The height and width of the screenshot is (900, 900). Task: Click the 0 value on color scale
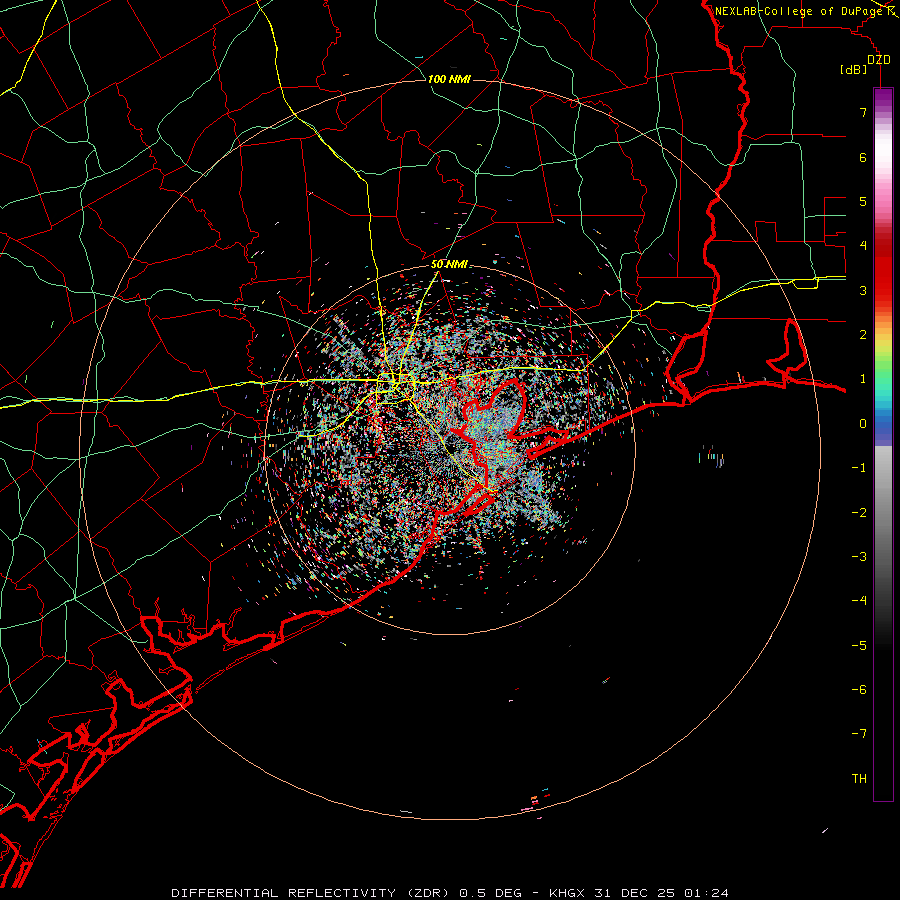[x=863, y=424]
